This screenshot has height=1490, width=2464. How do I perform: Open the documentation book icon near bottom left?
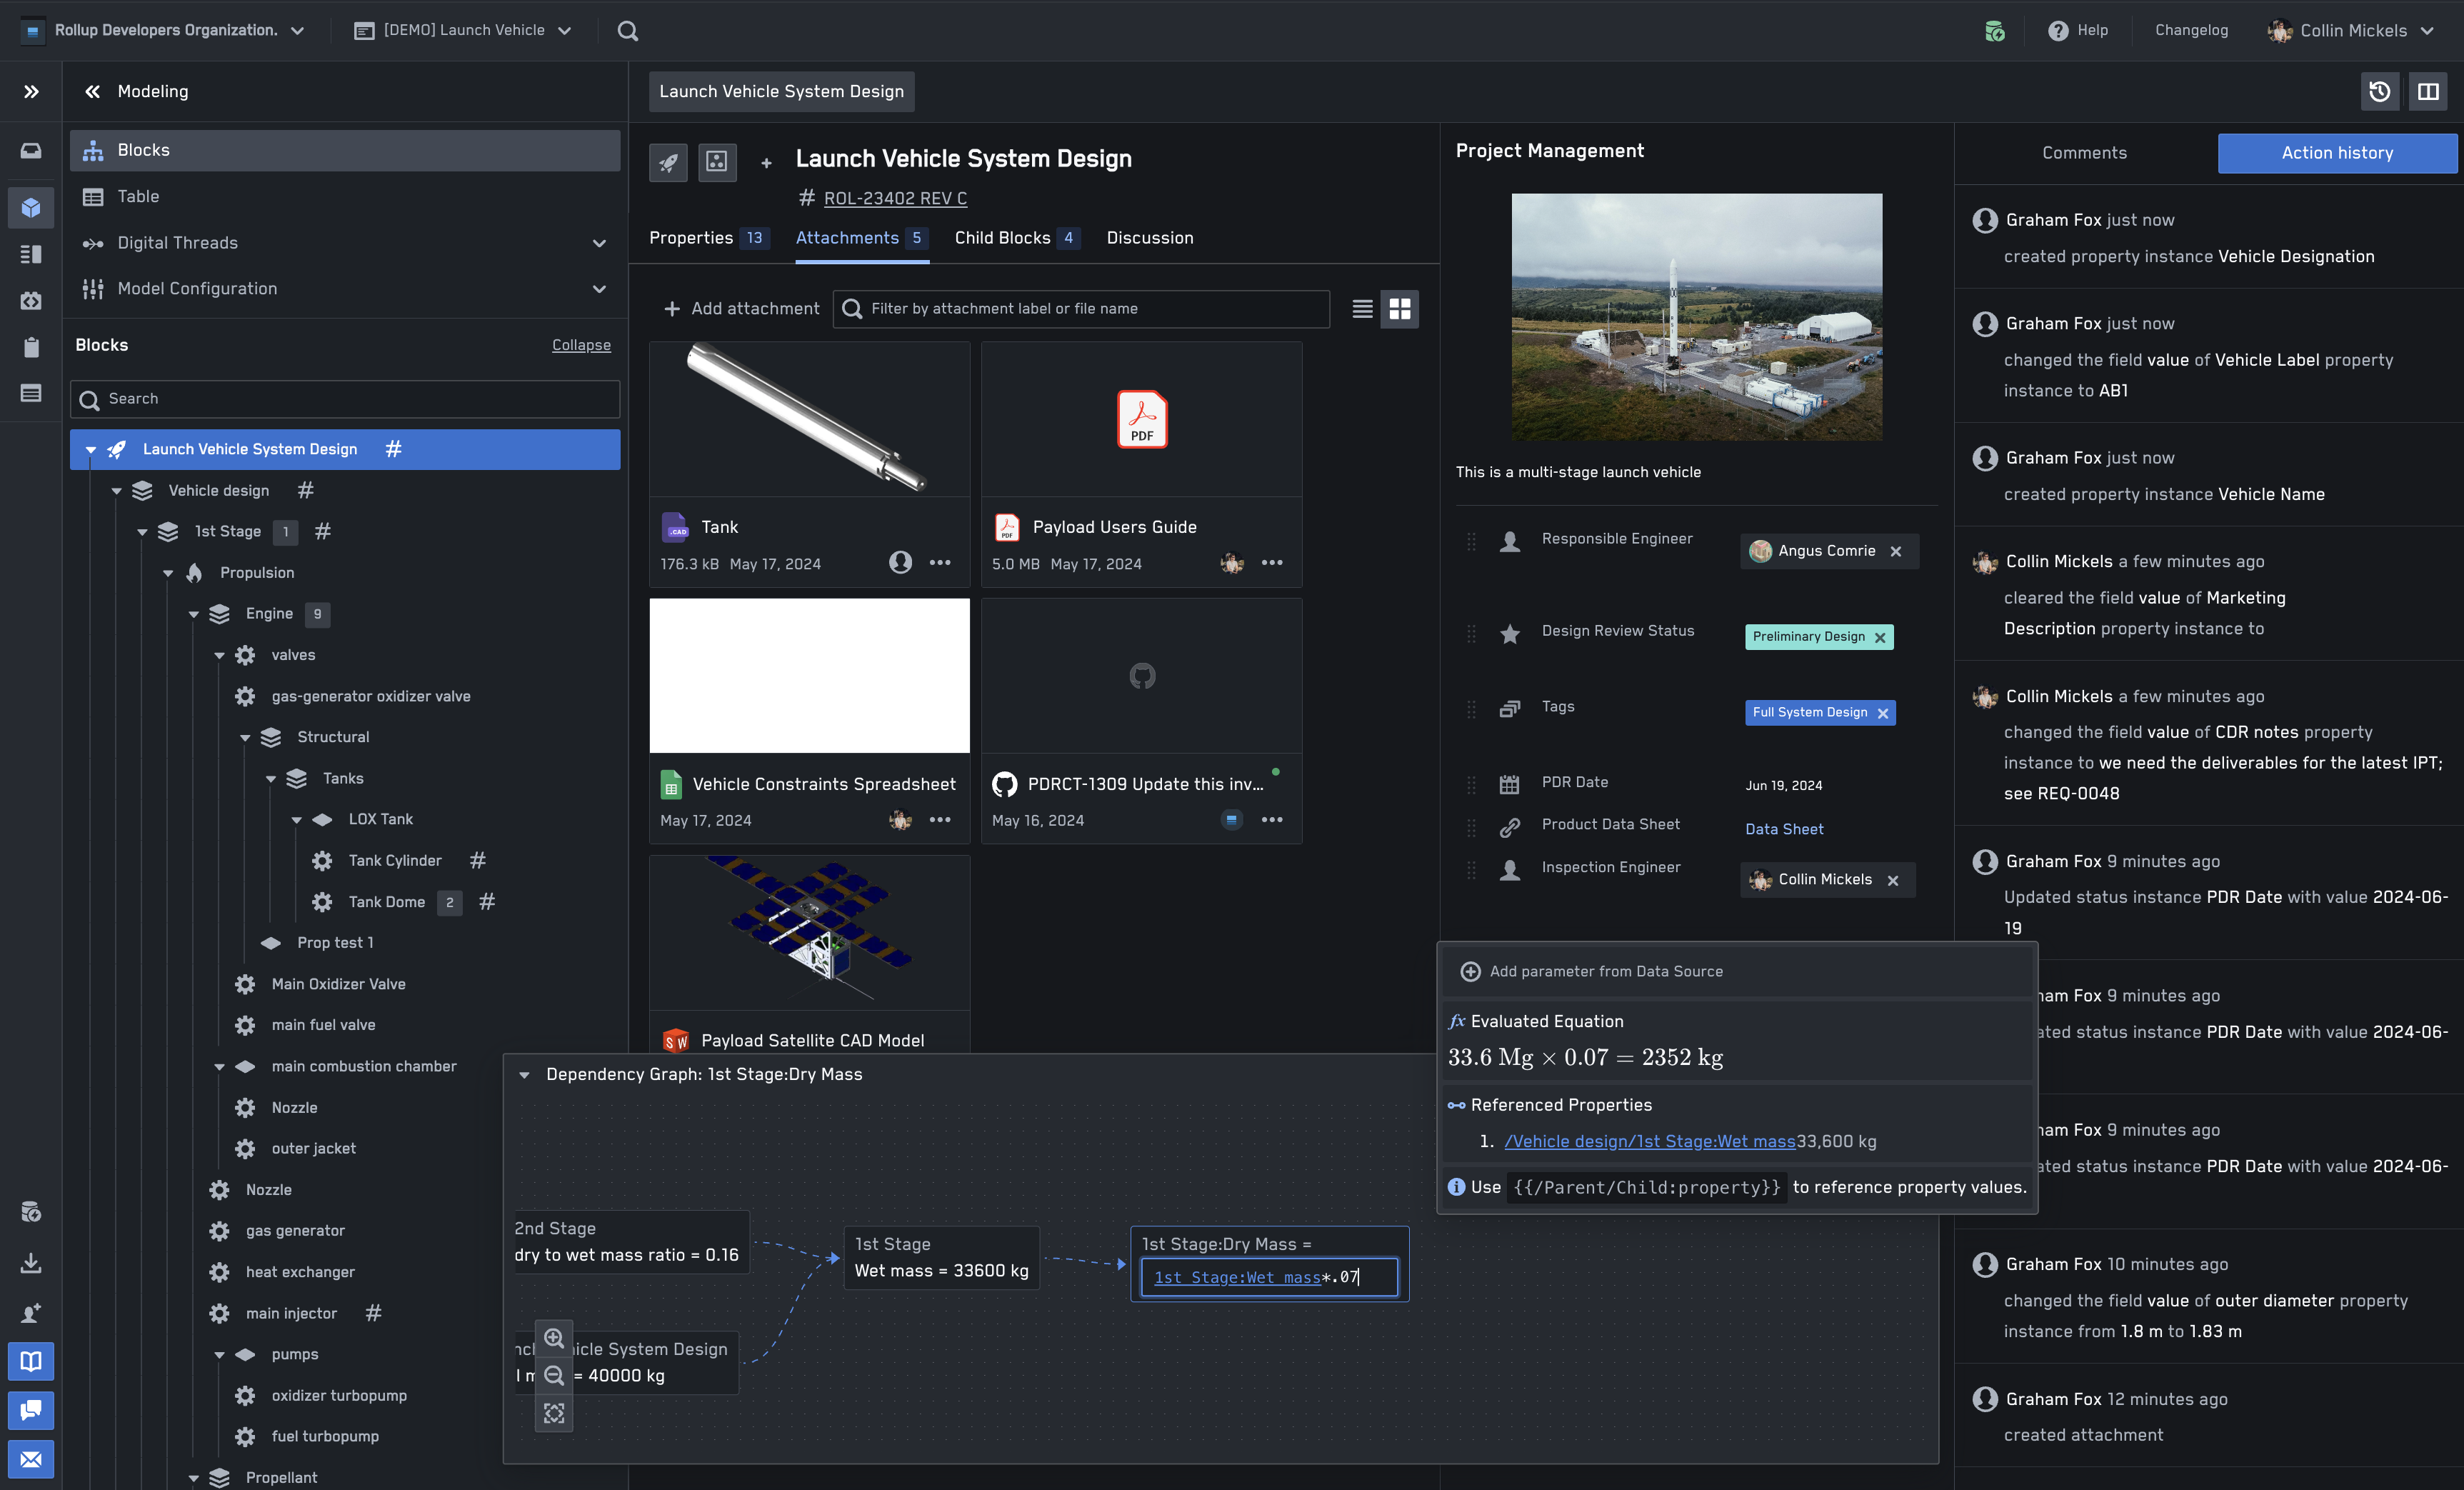tap(31, 1361)
